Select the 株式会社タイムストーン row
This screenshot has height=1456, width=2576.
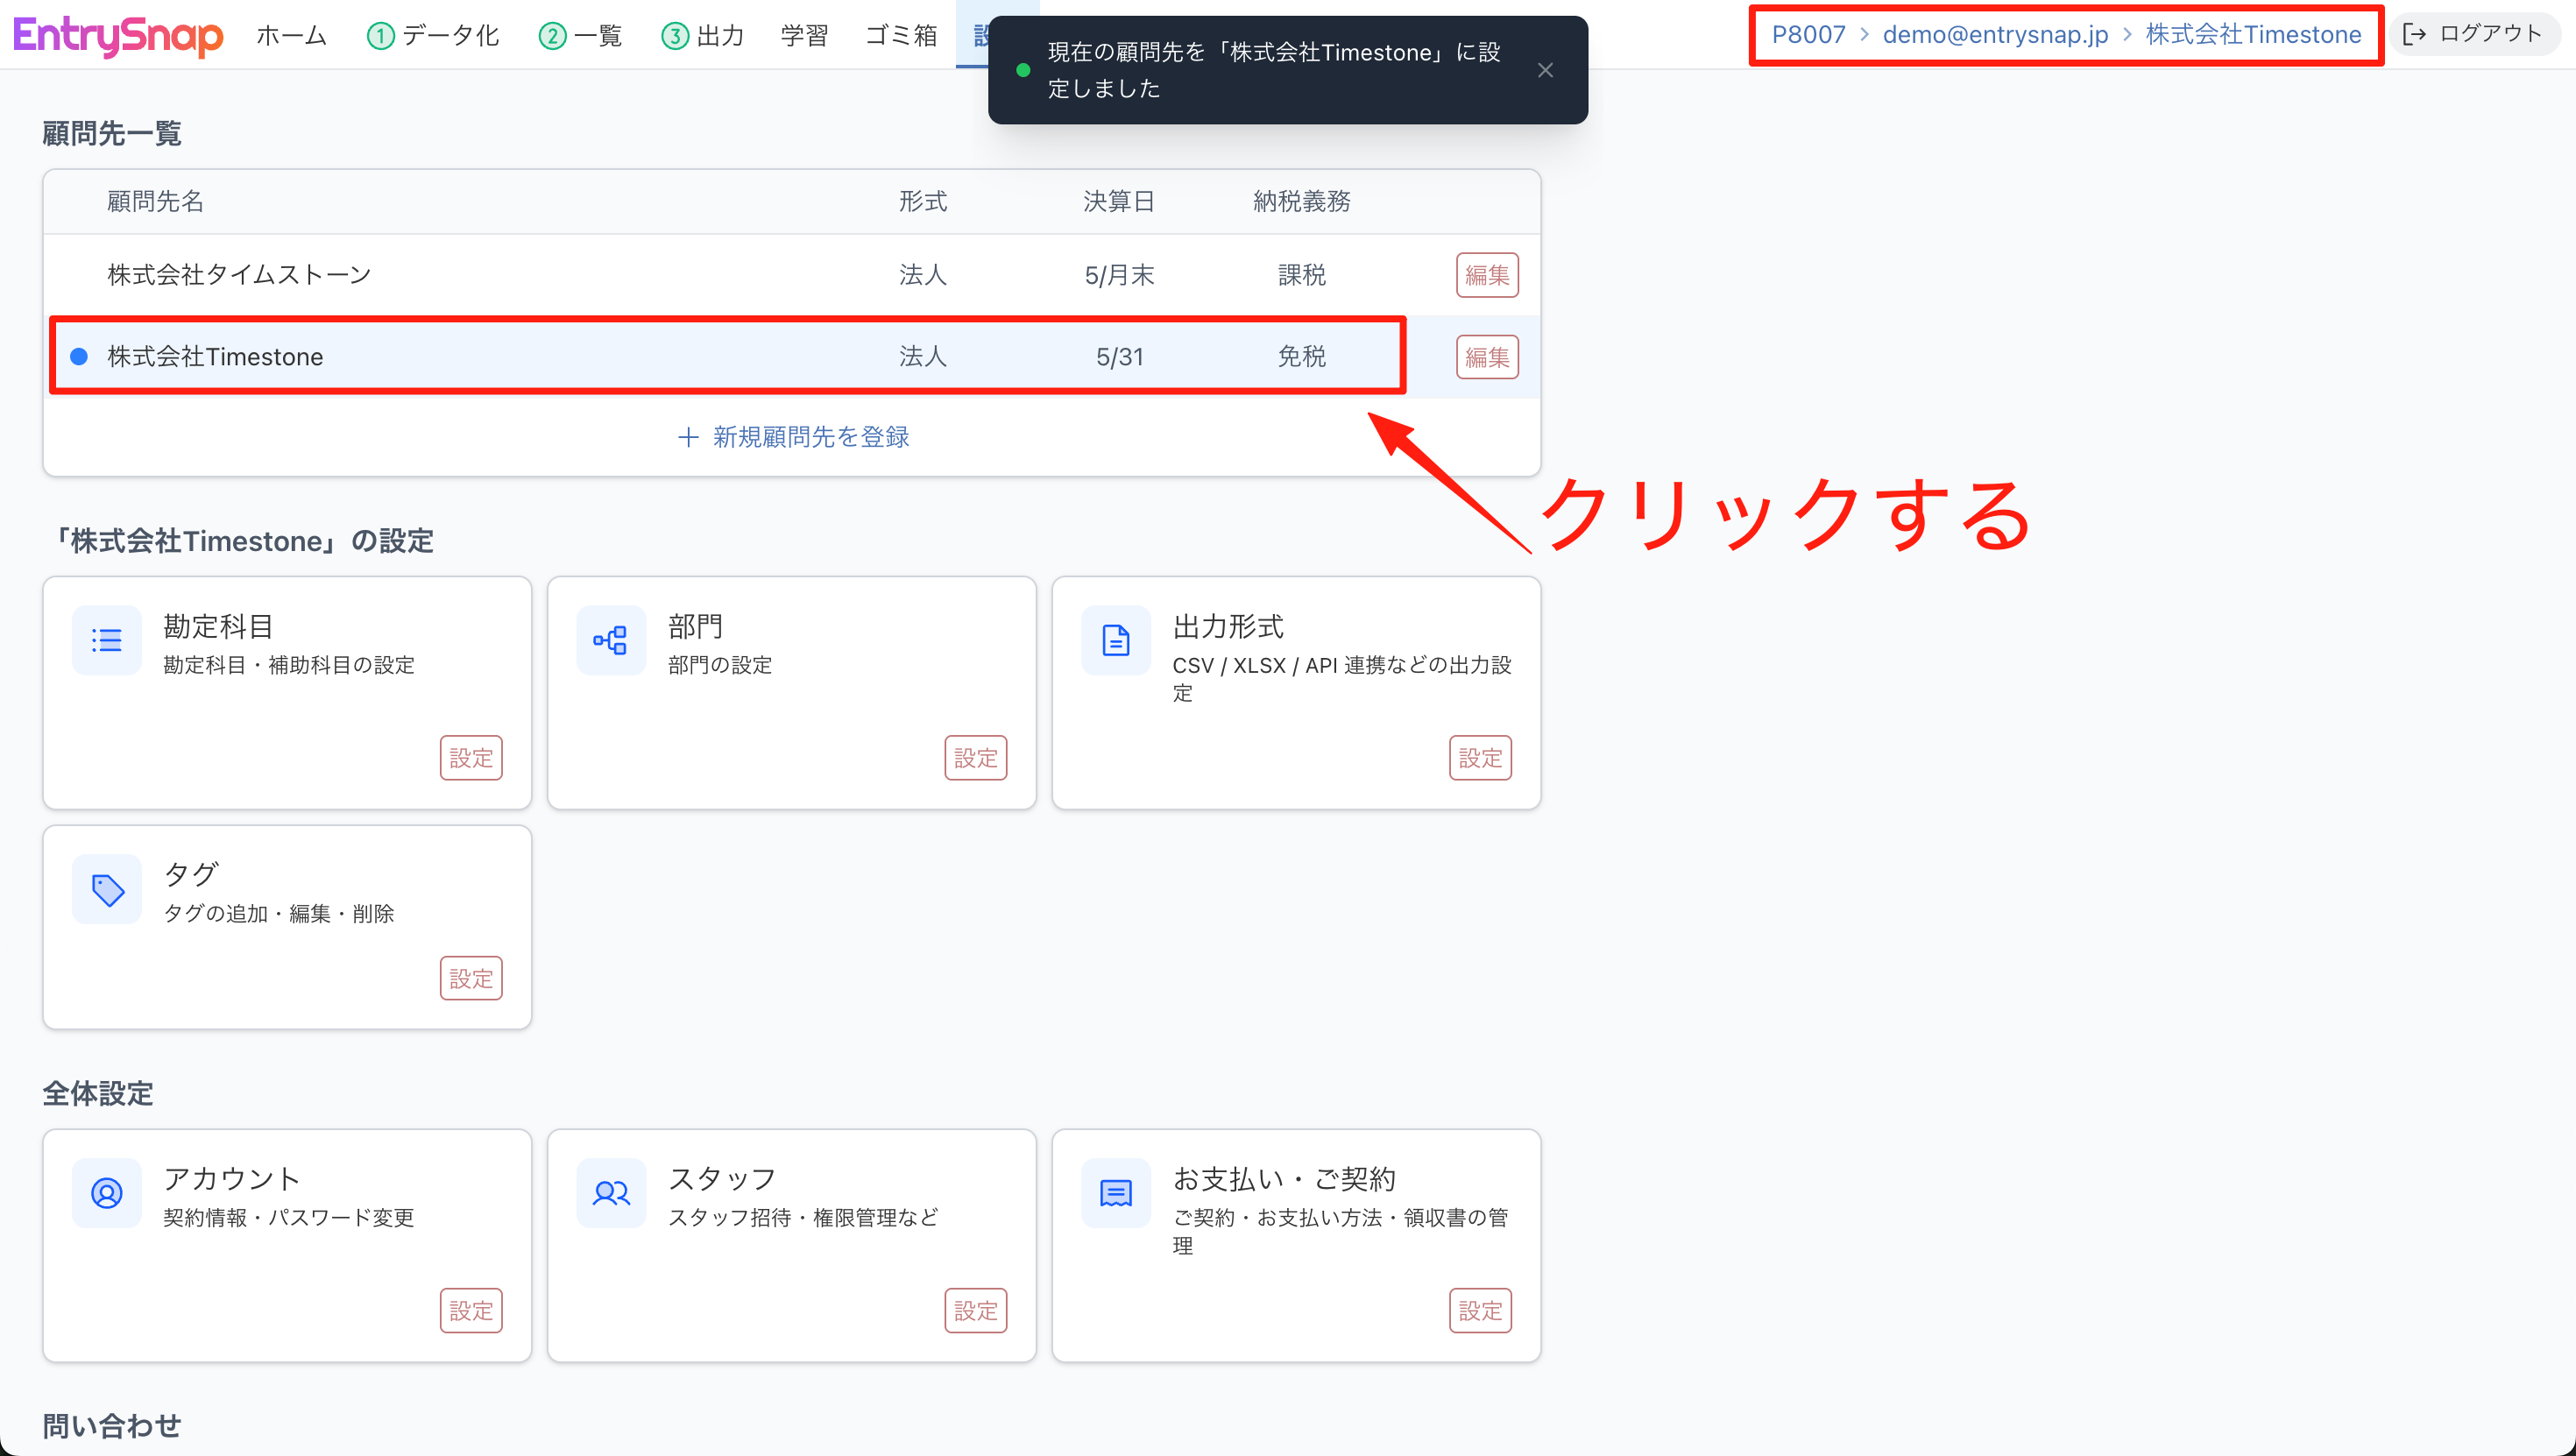point(791,275)
